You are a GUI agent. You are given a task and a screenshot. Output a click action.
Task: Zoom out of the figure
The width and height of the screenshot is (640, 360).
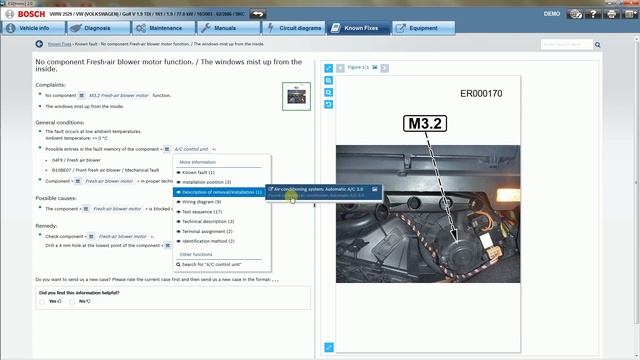[329, 93]
